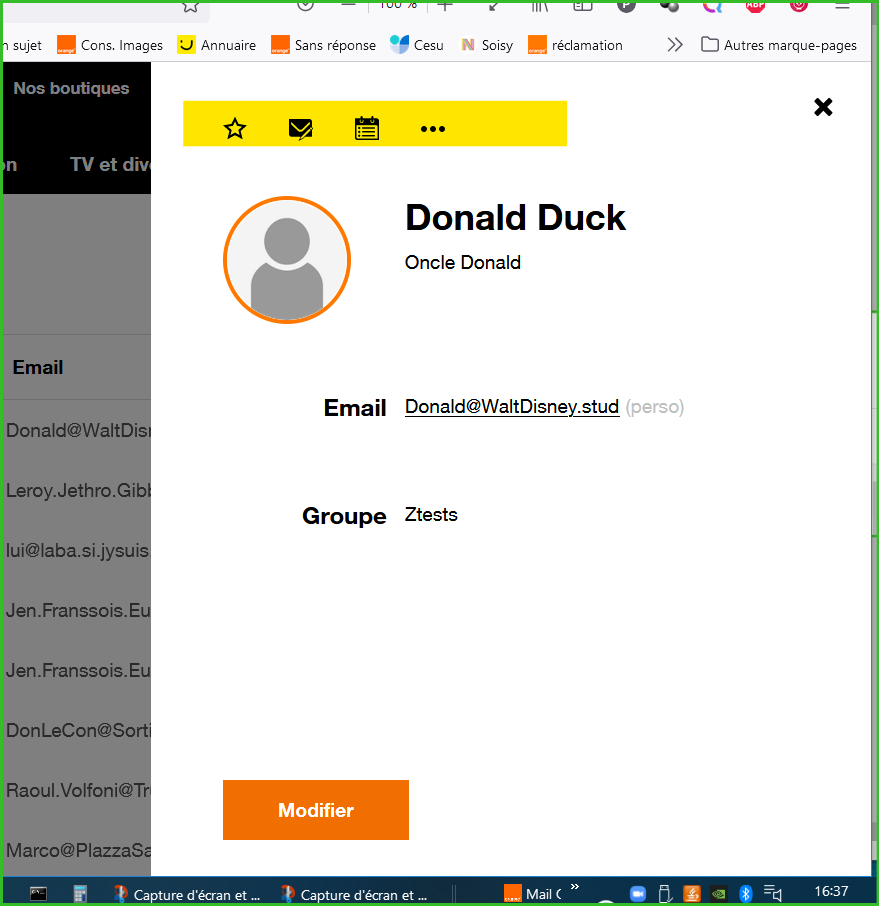Viewport: 879px width, 906px height.
Task: Click the Bluetooth tray icon
Action: click(x=746, y=894)
